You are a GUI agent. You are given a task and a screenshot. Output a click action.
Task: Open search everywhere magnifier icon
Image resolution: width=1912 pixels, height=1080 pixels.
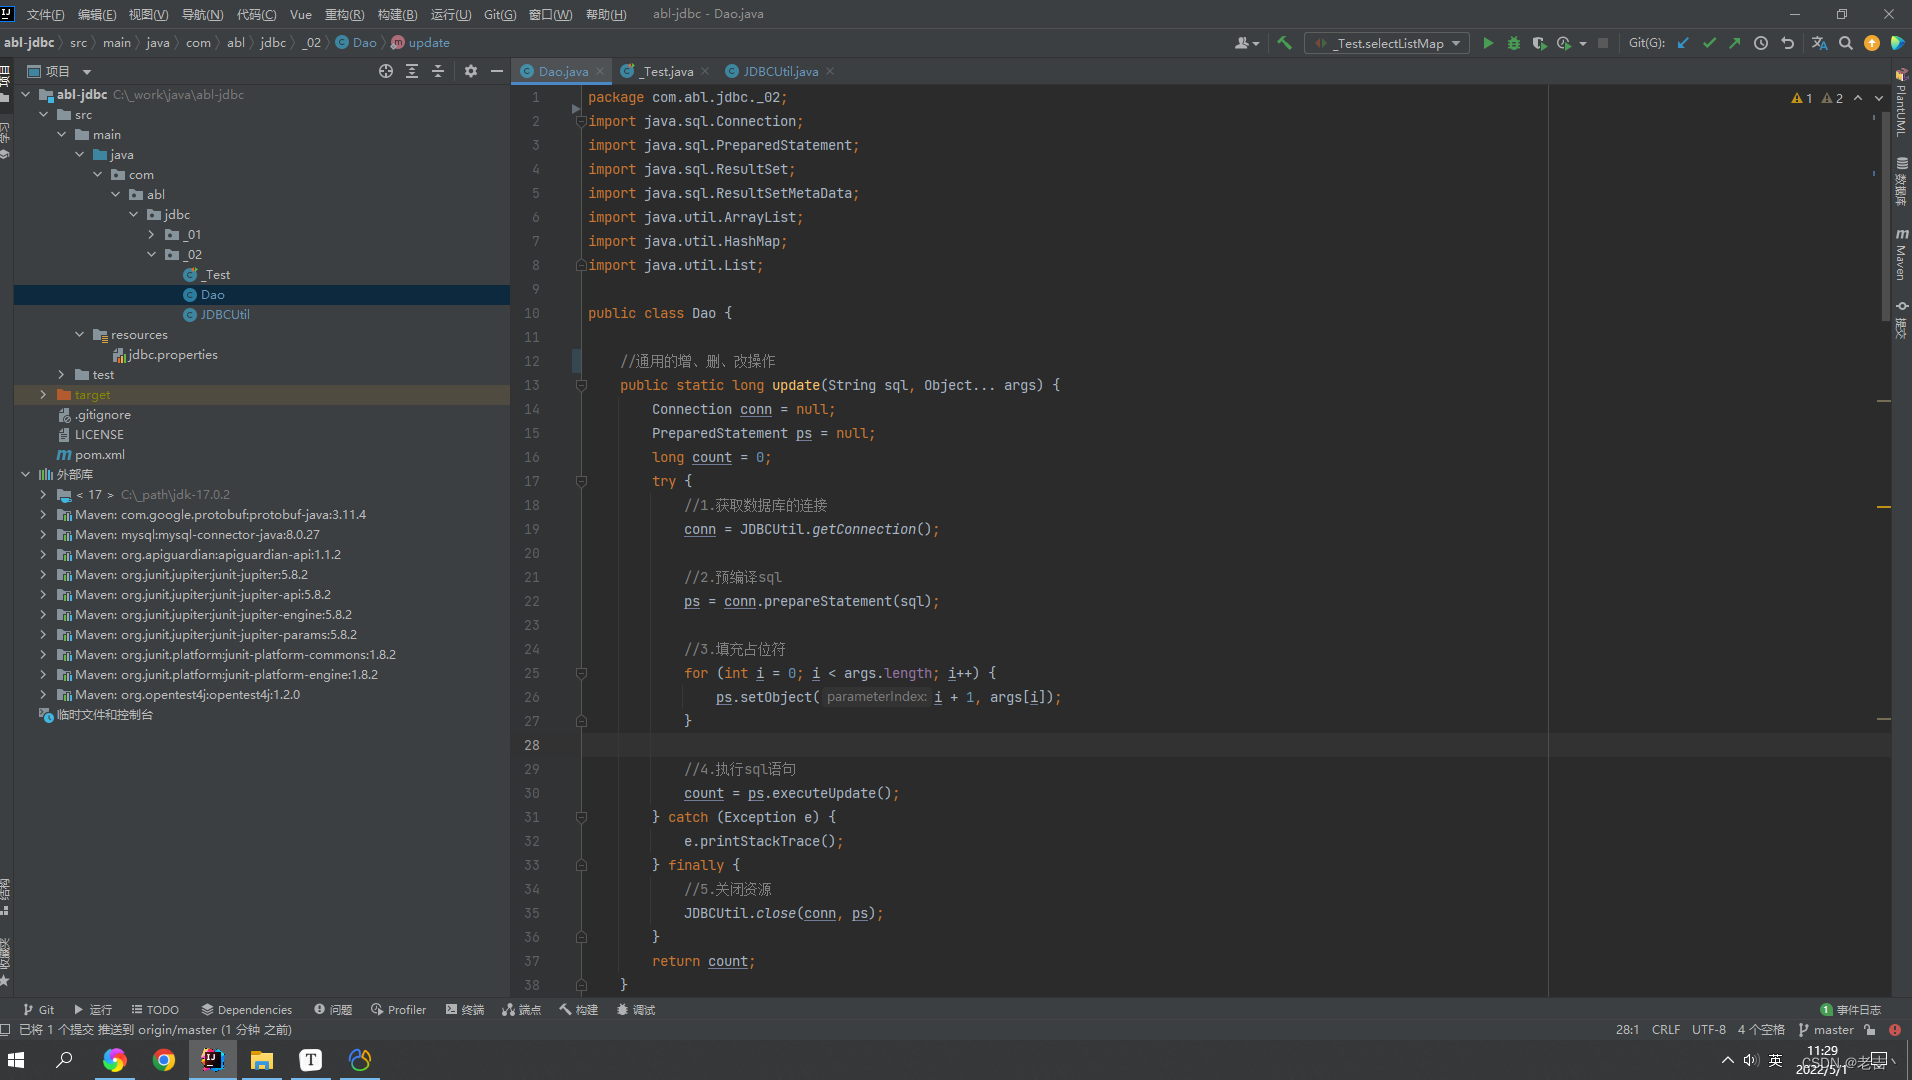(x=1845, y=43)
